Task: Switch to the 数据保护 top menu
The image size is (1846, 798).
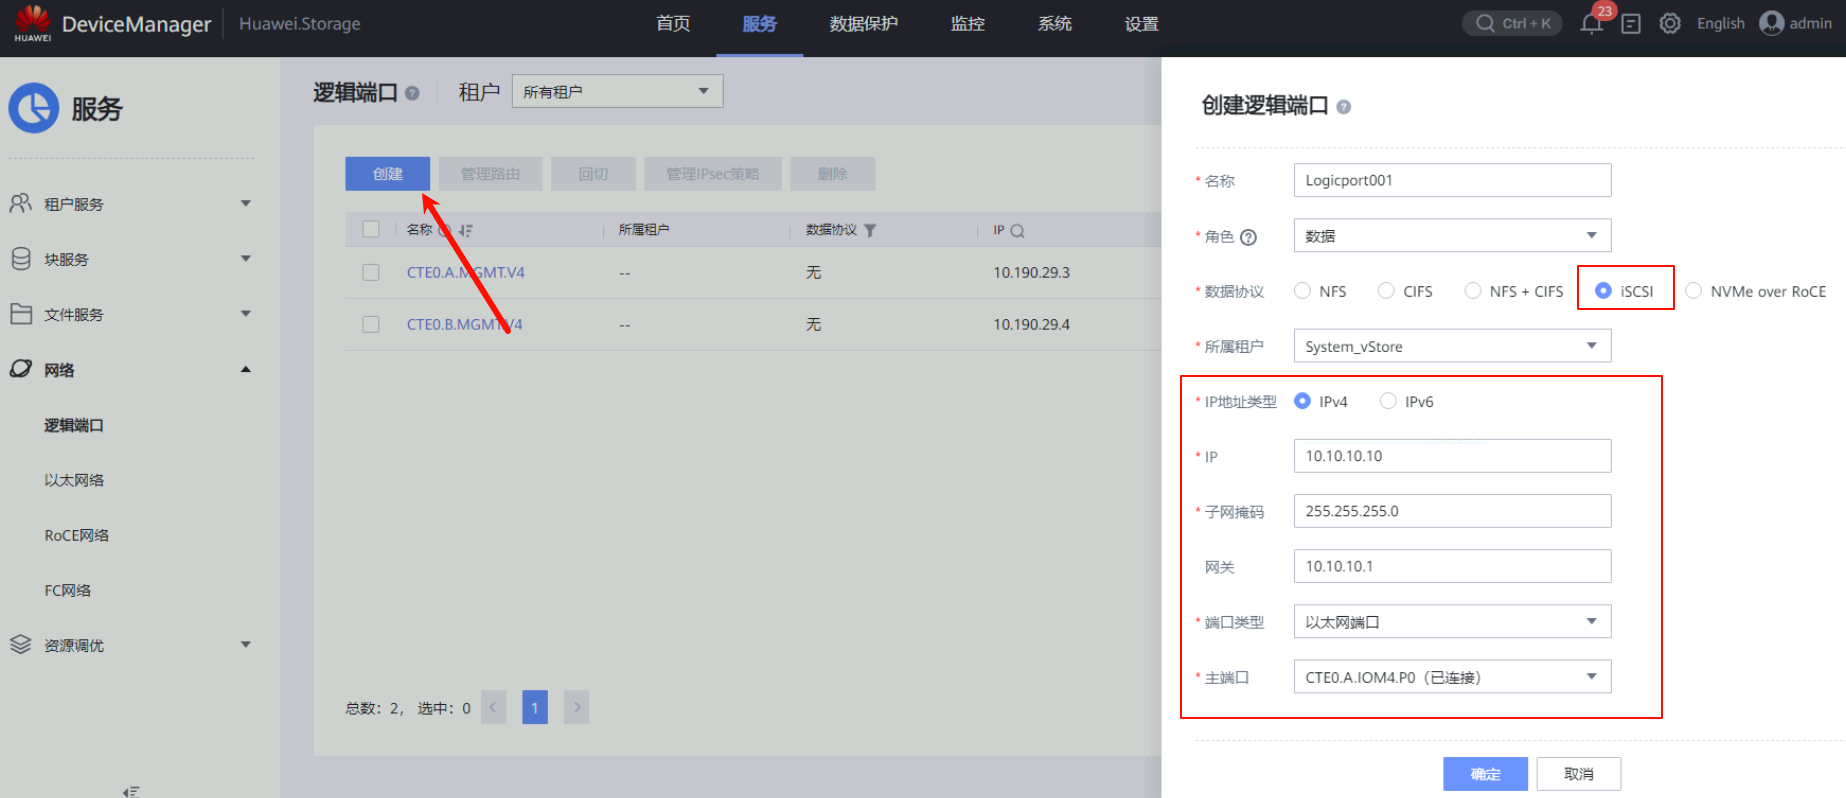Action: (863, 24)
